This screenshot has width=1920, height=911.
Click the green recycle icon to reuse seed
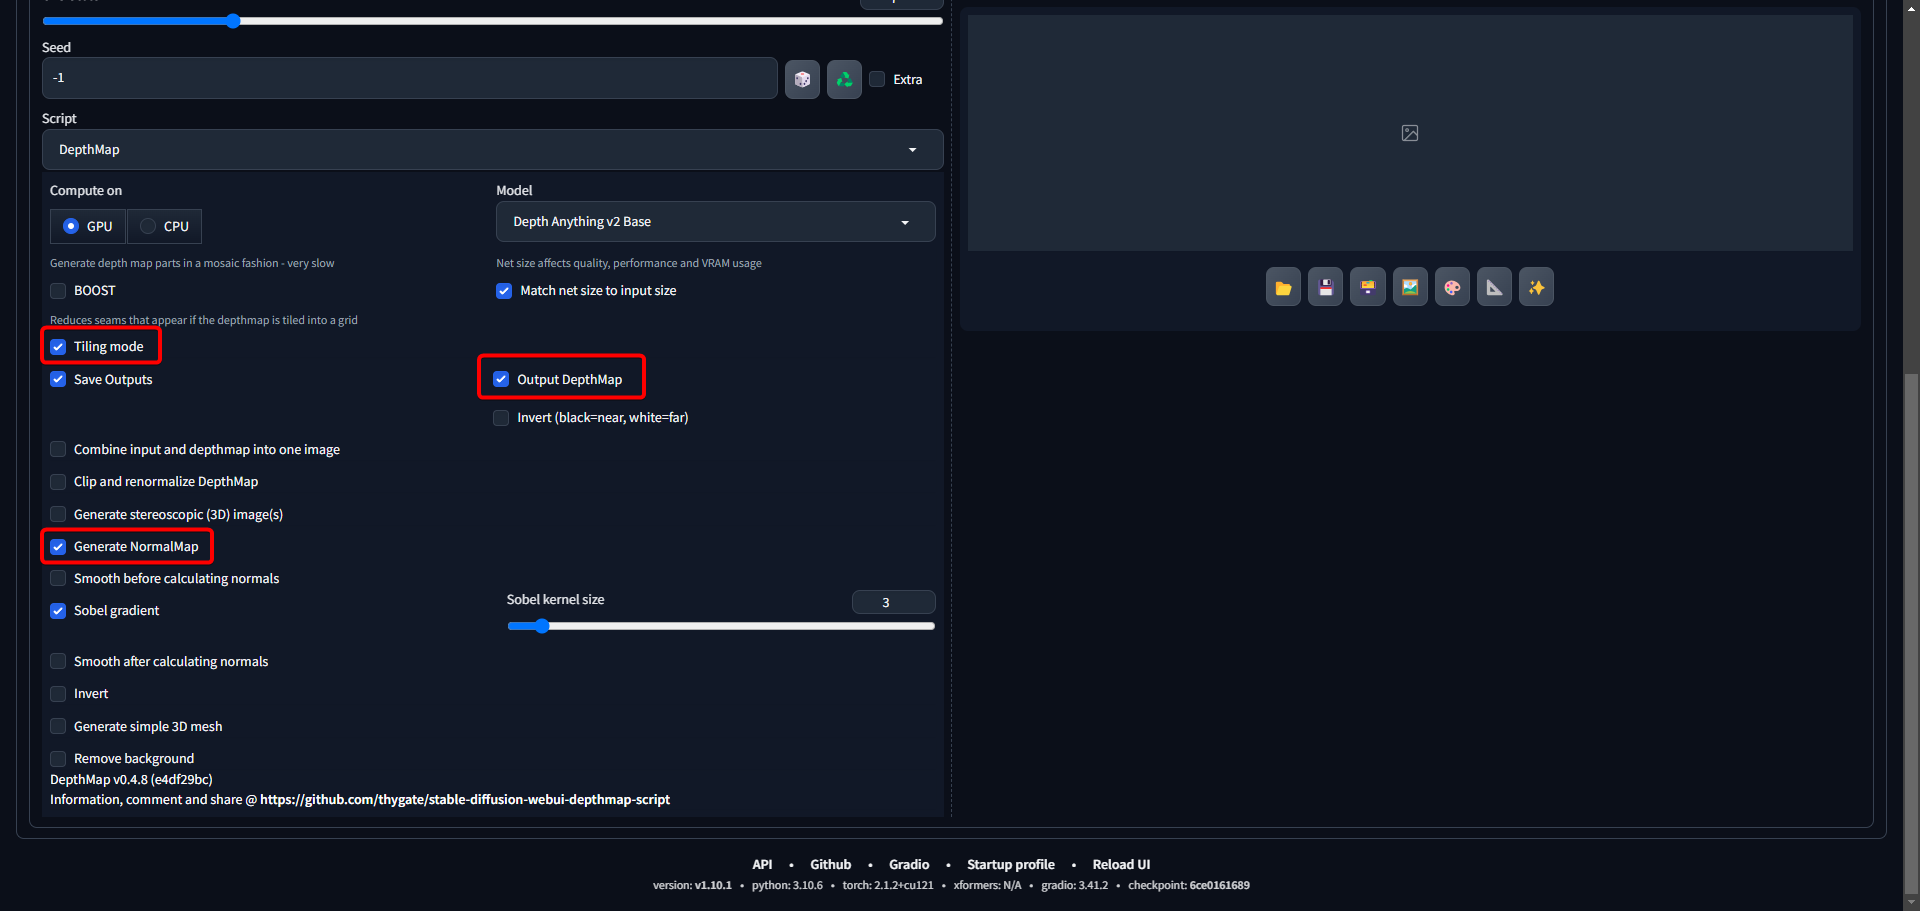[x=844, y=79]
